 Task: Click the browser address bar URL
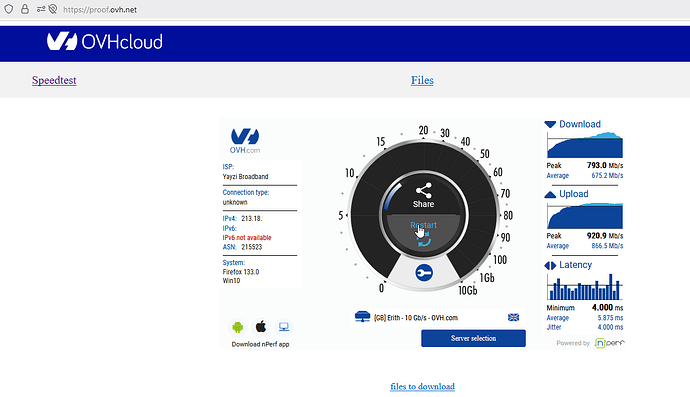[x=100, y=10]
